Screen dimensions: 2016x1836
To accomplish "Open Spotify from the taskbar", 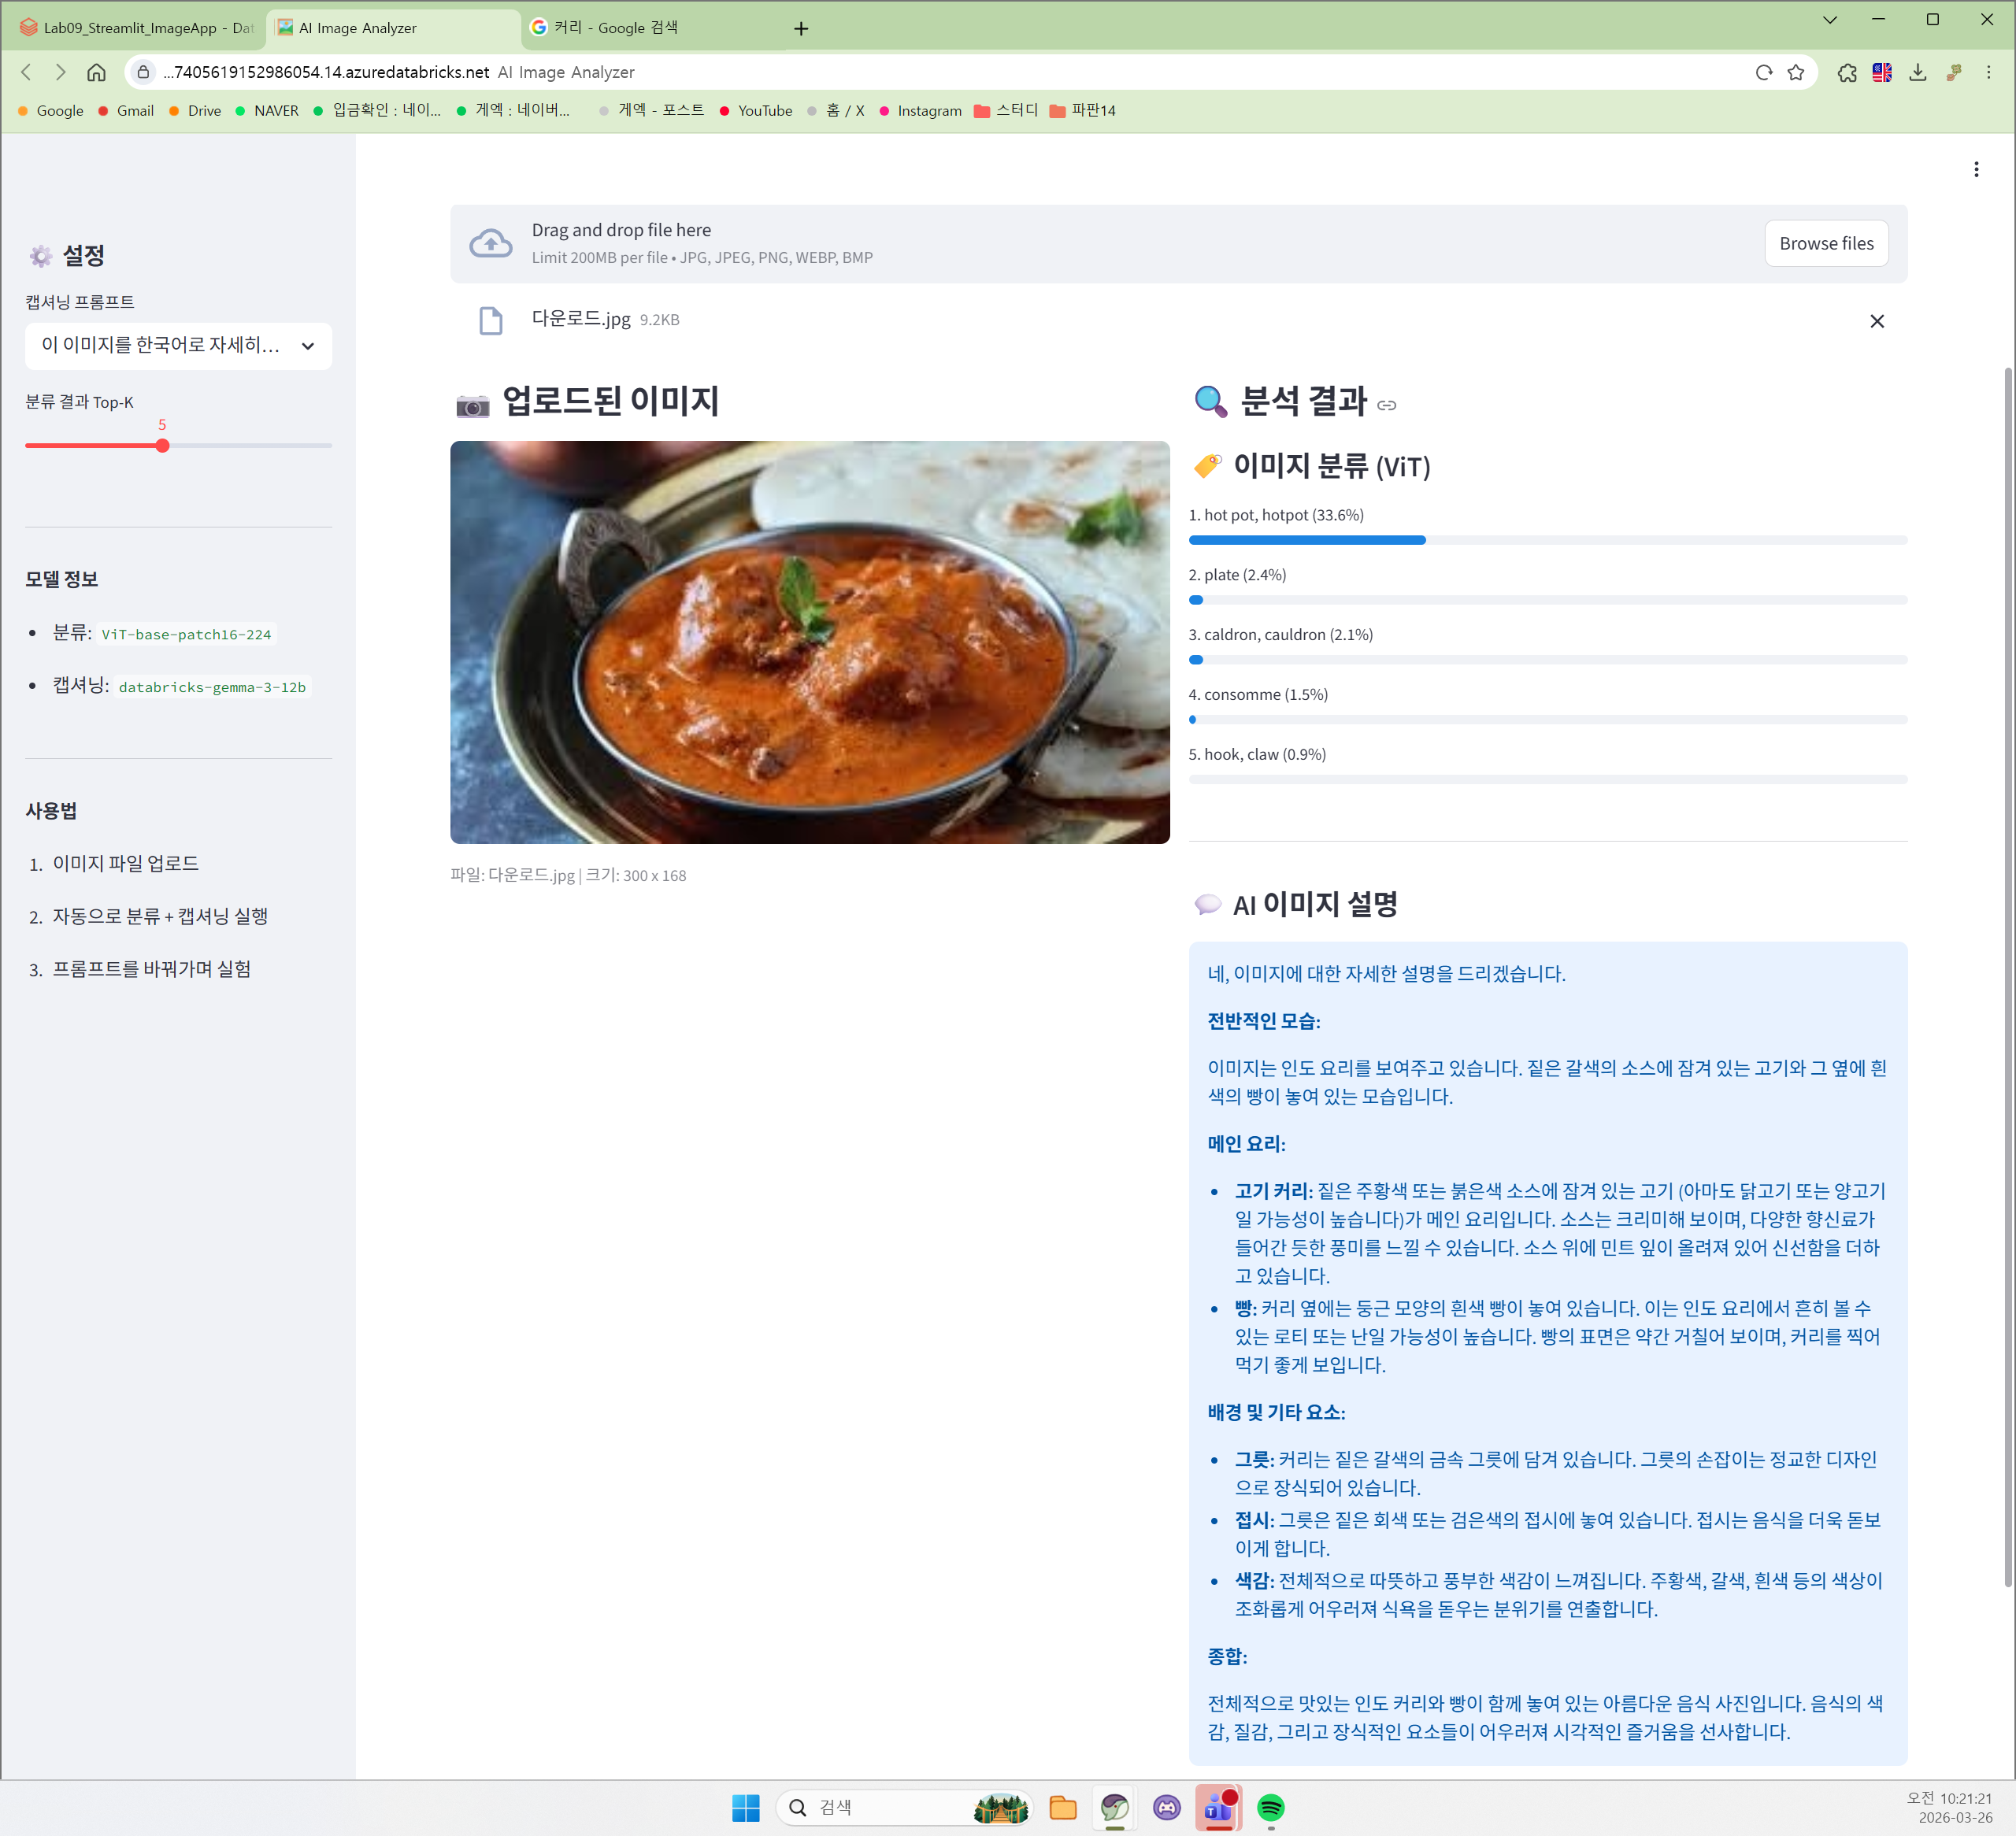I will point(1270,1807).
